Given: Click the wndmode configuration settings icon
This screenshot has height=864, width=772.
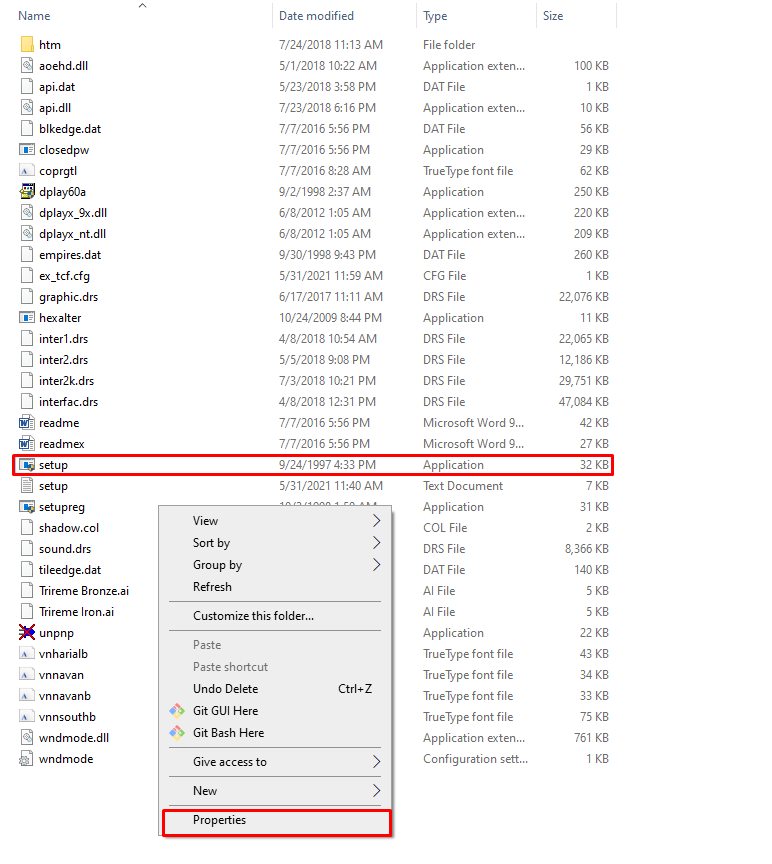Looking at the screenshot, I should (x=27, y=759).
